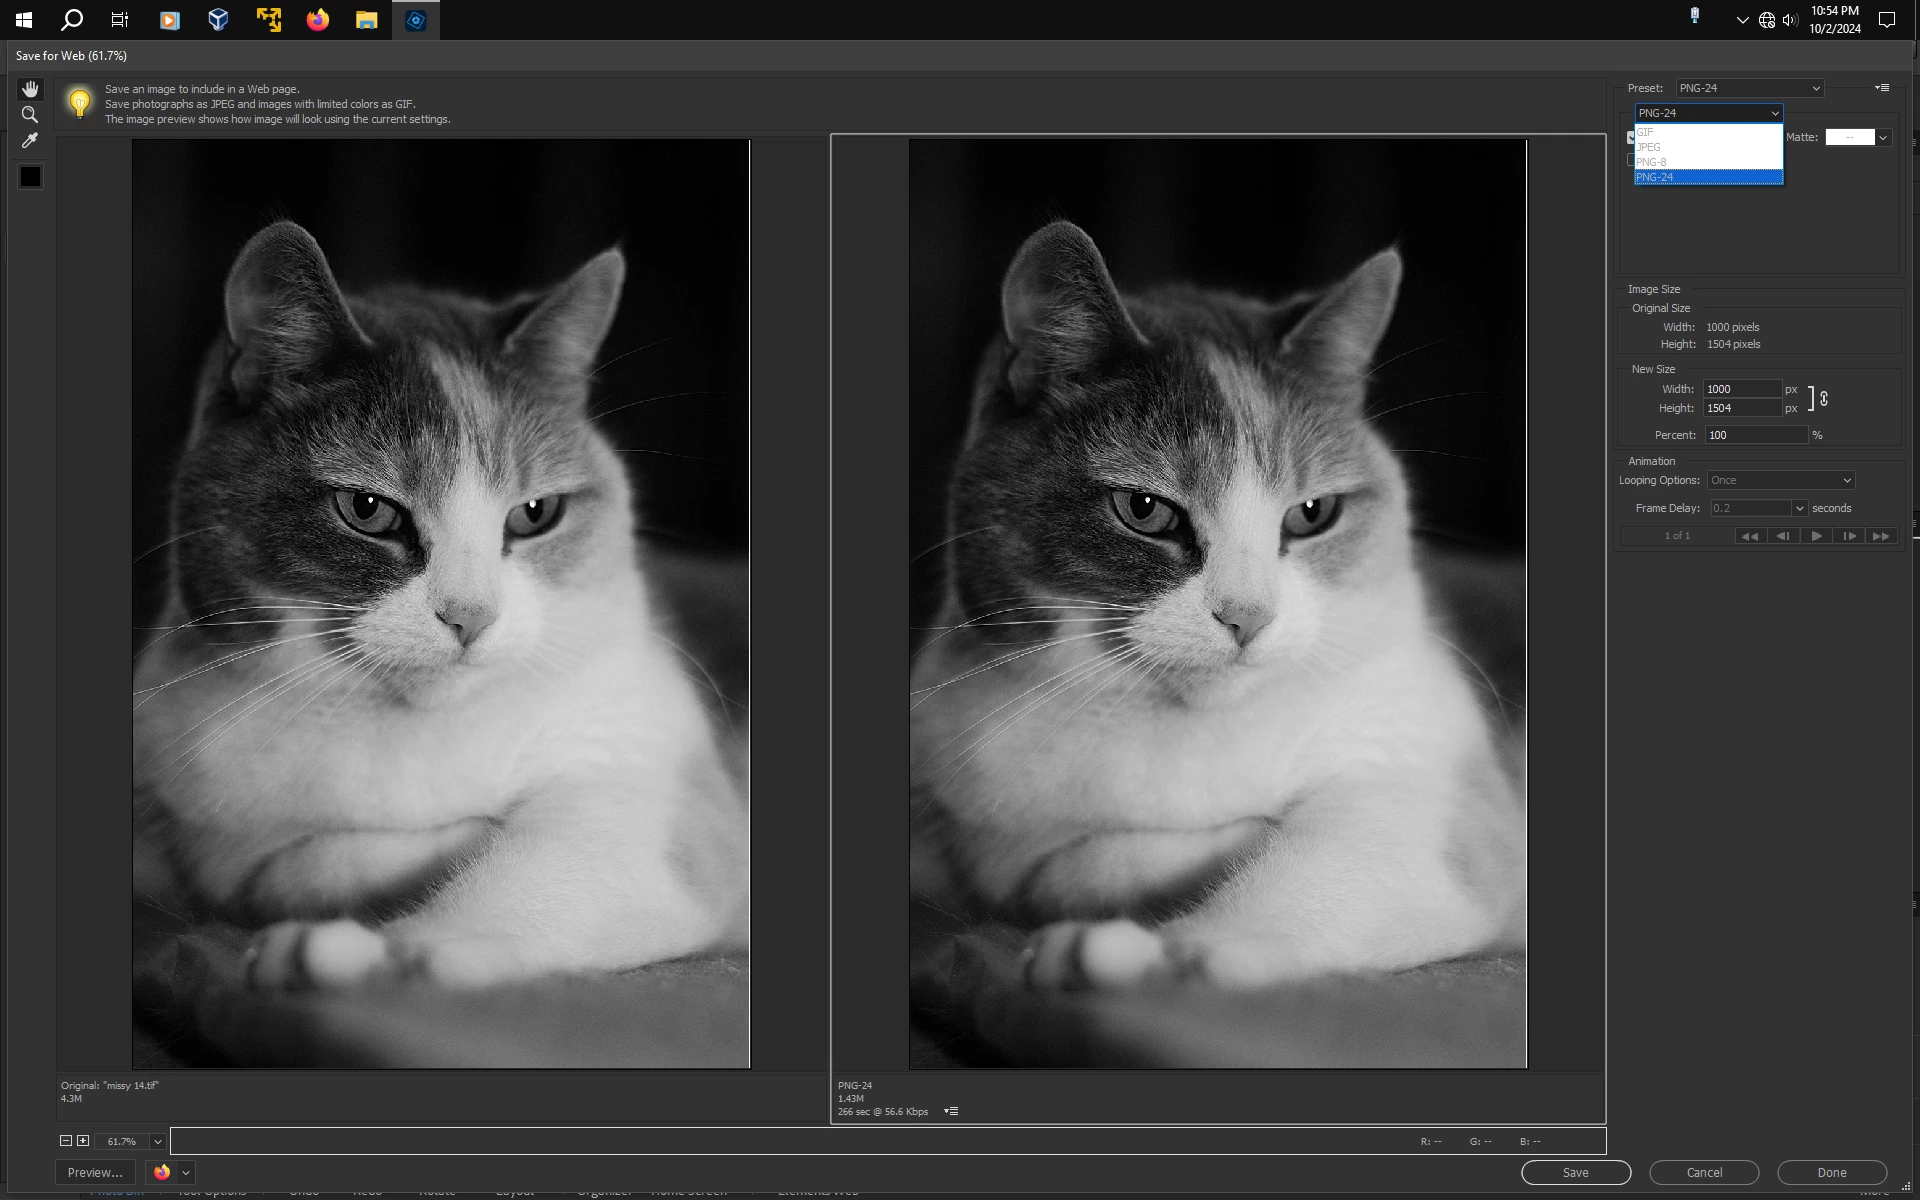Play the animation

pyautogui.click(x=1816, y=536)
